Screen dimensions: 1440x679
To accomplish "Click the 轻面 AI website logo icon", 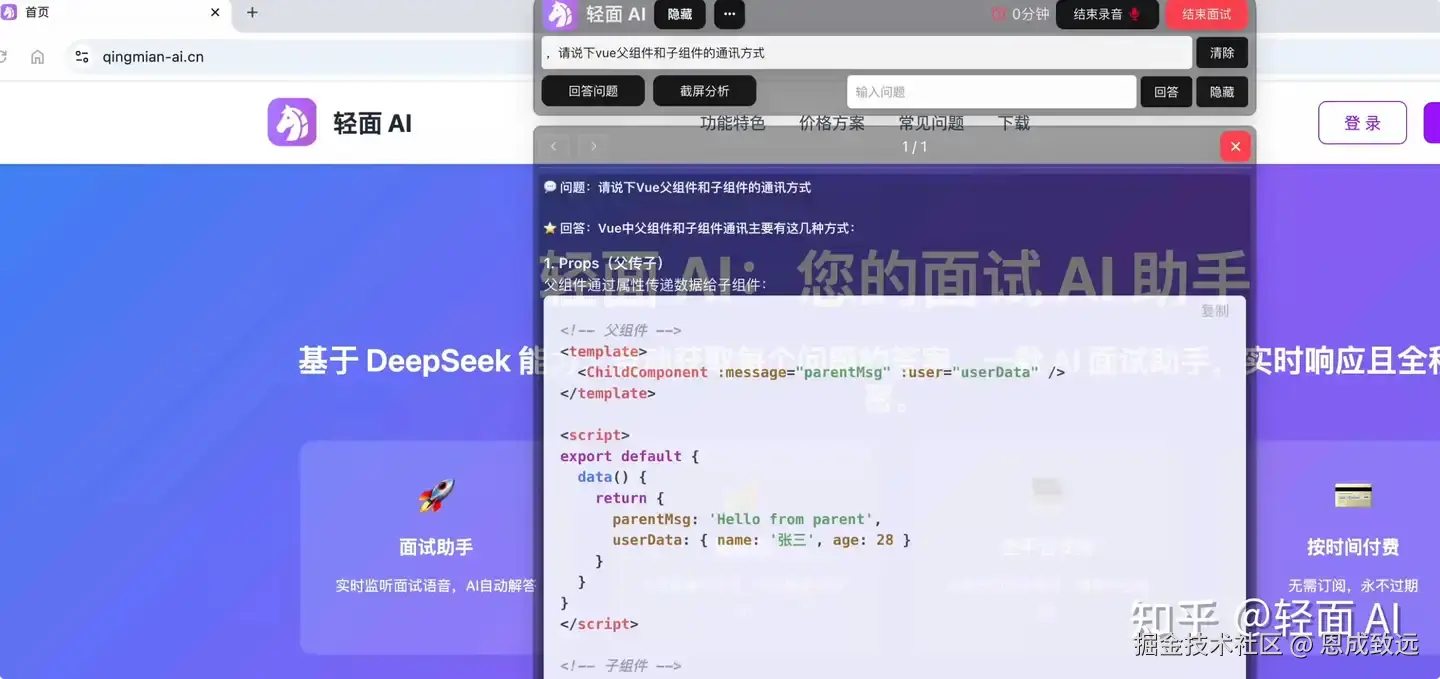I will click(292, 122).
